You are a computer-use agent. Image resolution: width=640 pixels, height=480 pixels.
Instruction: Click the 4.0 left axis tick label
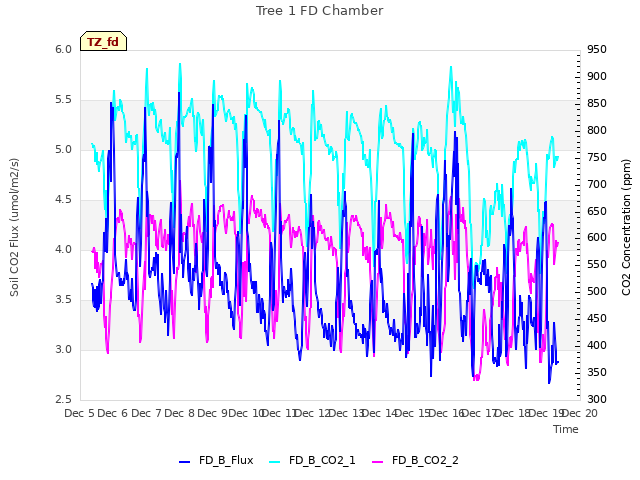click(63, 250)
